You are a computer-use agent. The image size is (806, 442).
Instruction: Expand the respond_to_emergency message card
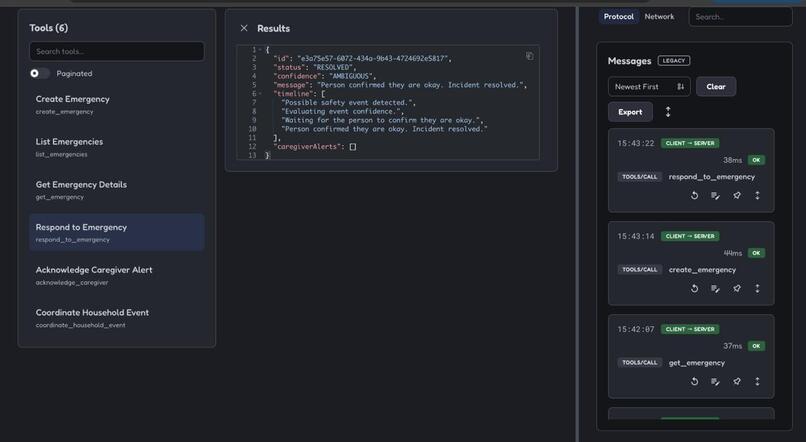757,195
